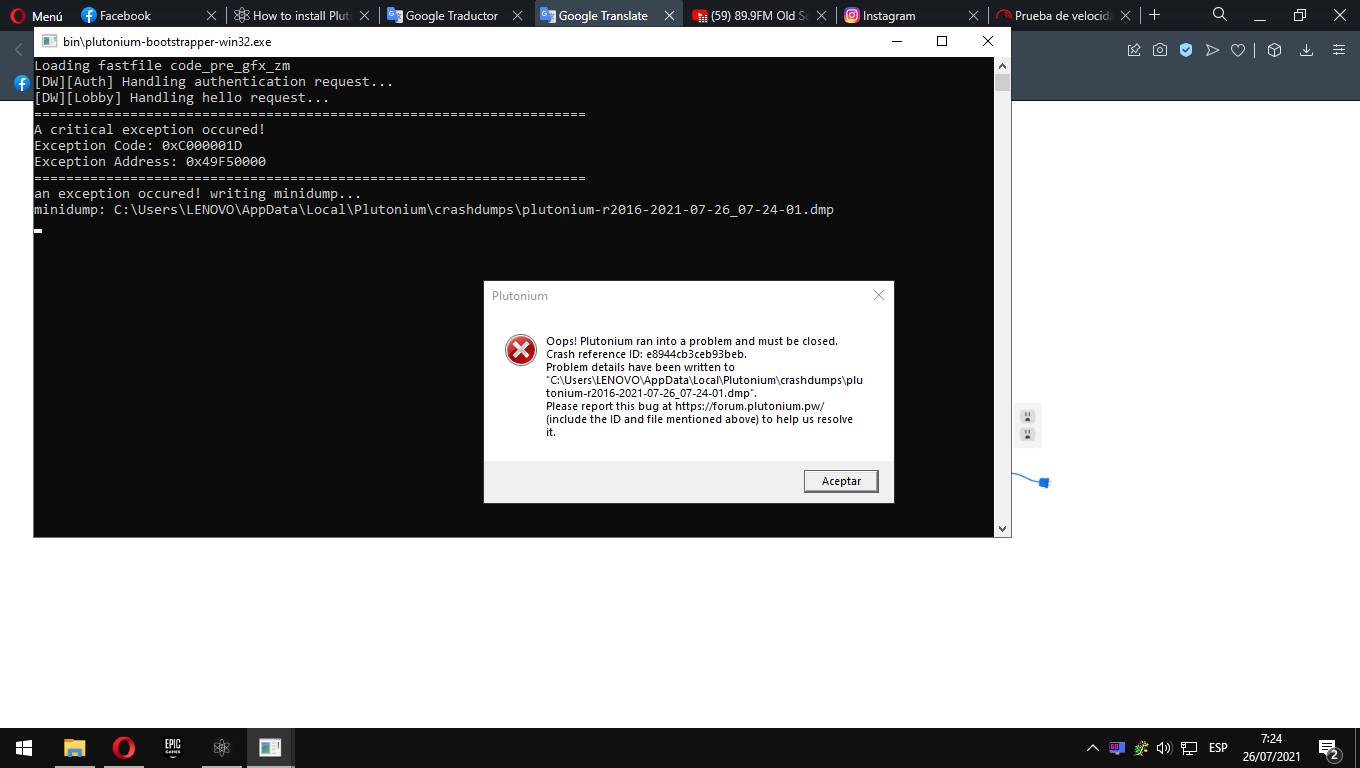Click the My Flow send icon
This screenshot has height=768, width=1360.
coord(1212,50)
